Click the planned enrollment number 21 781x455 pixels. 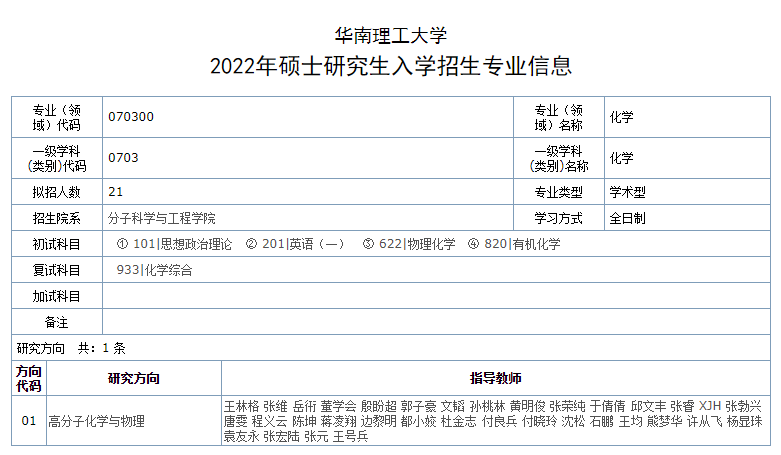coord(116,192)
